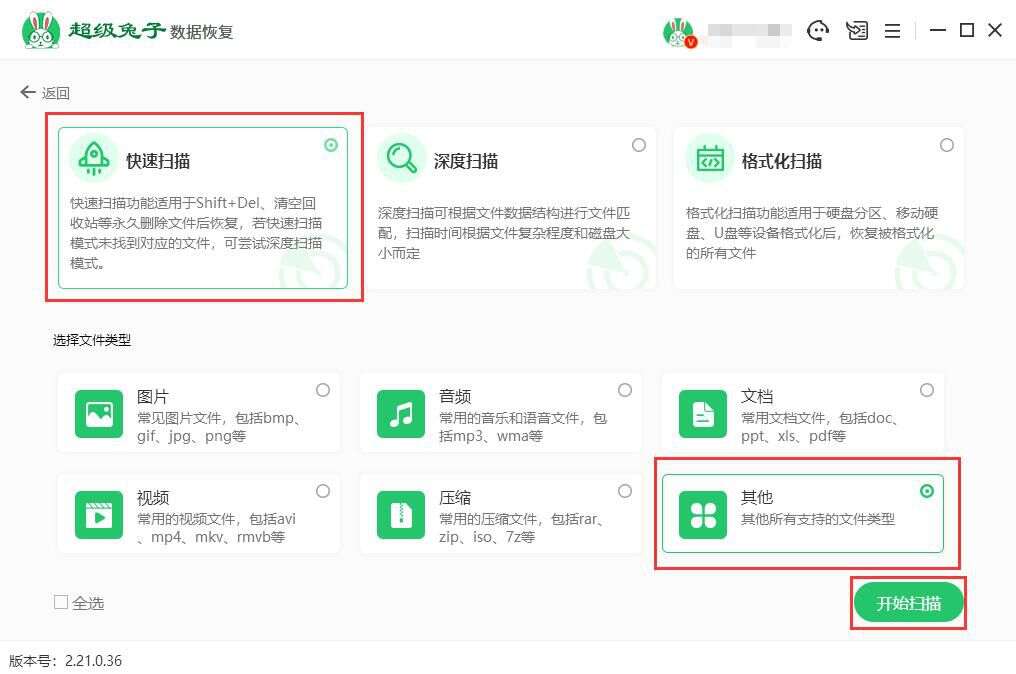The image size is (1016, 674).
Task: Close the data recovery window
Action: point(995,30)
